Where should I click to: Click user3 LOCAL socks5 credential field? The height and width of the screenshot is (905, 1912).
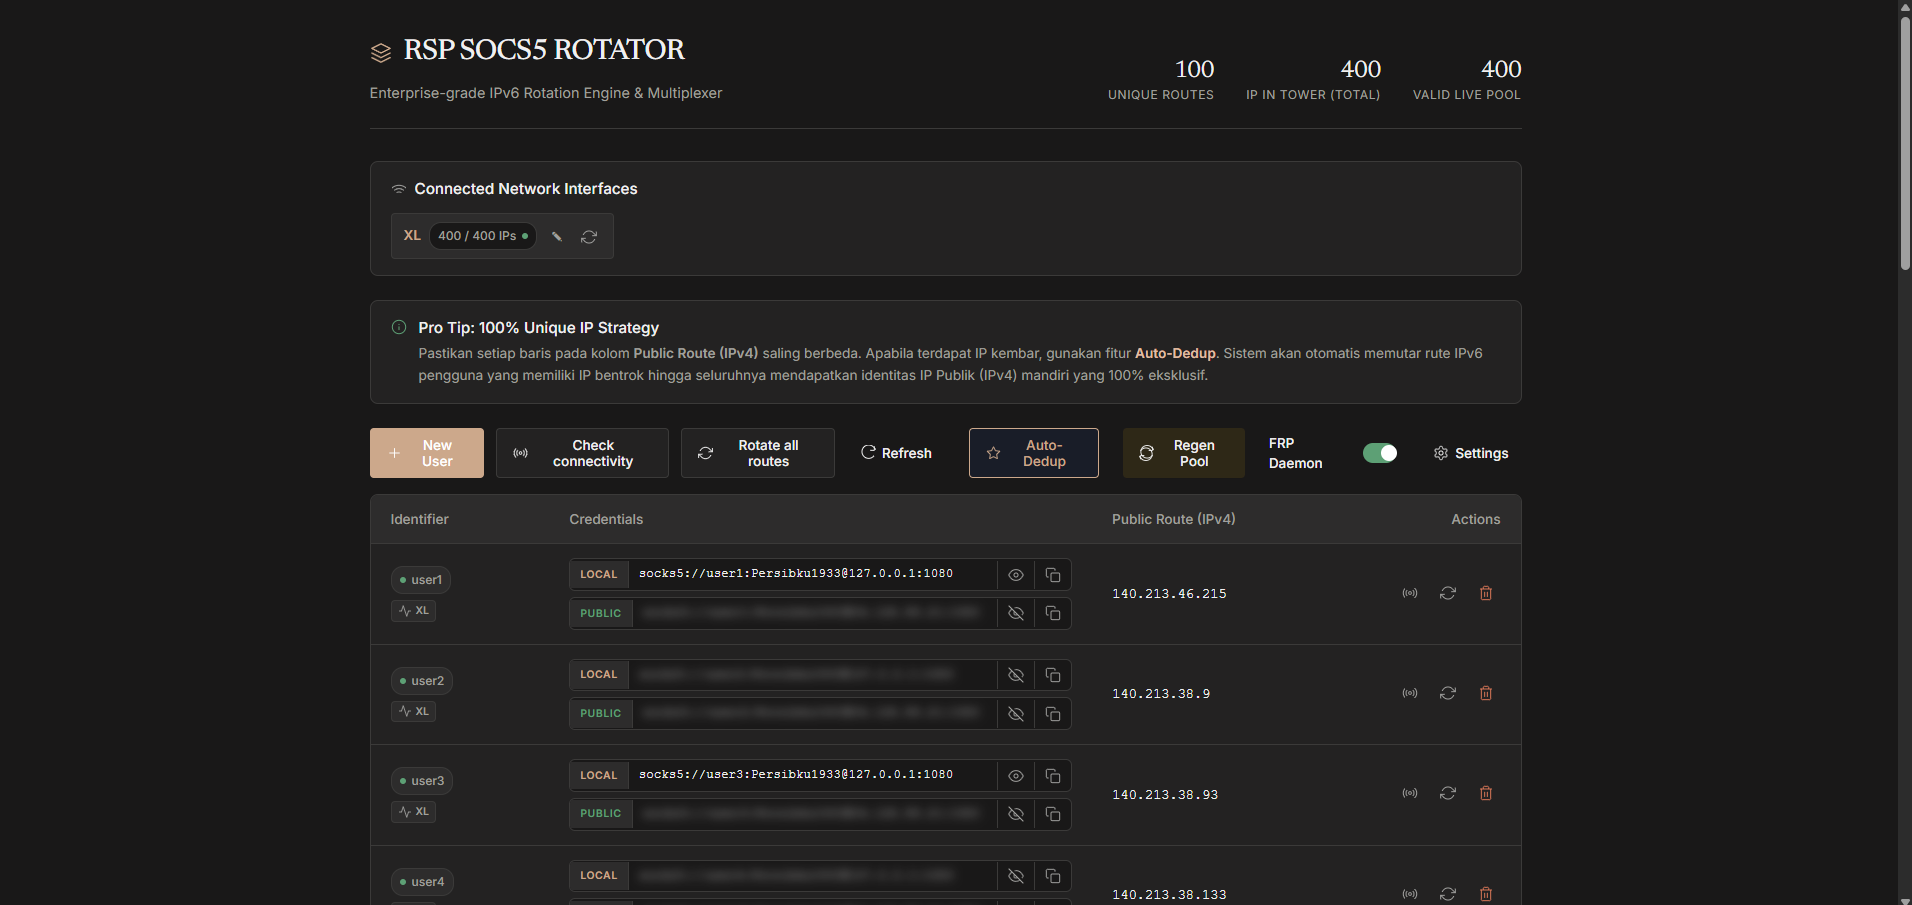click(812, 775)
